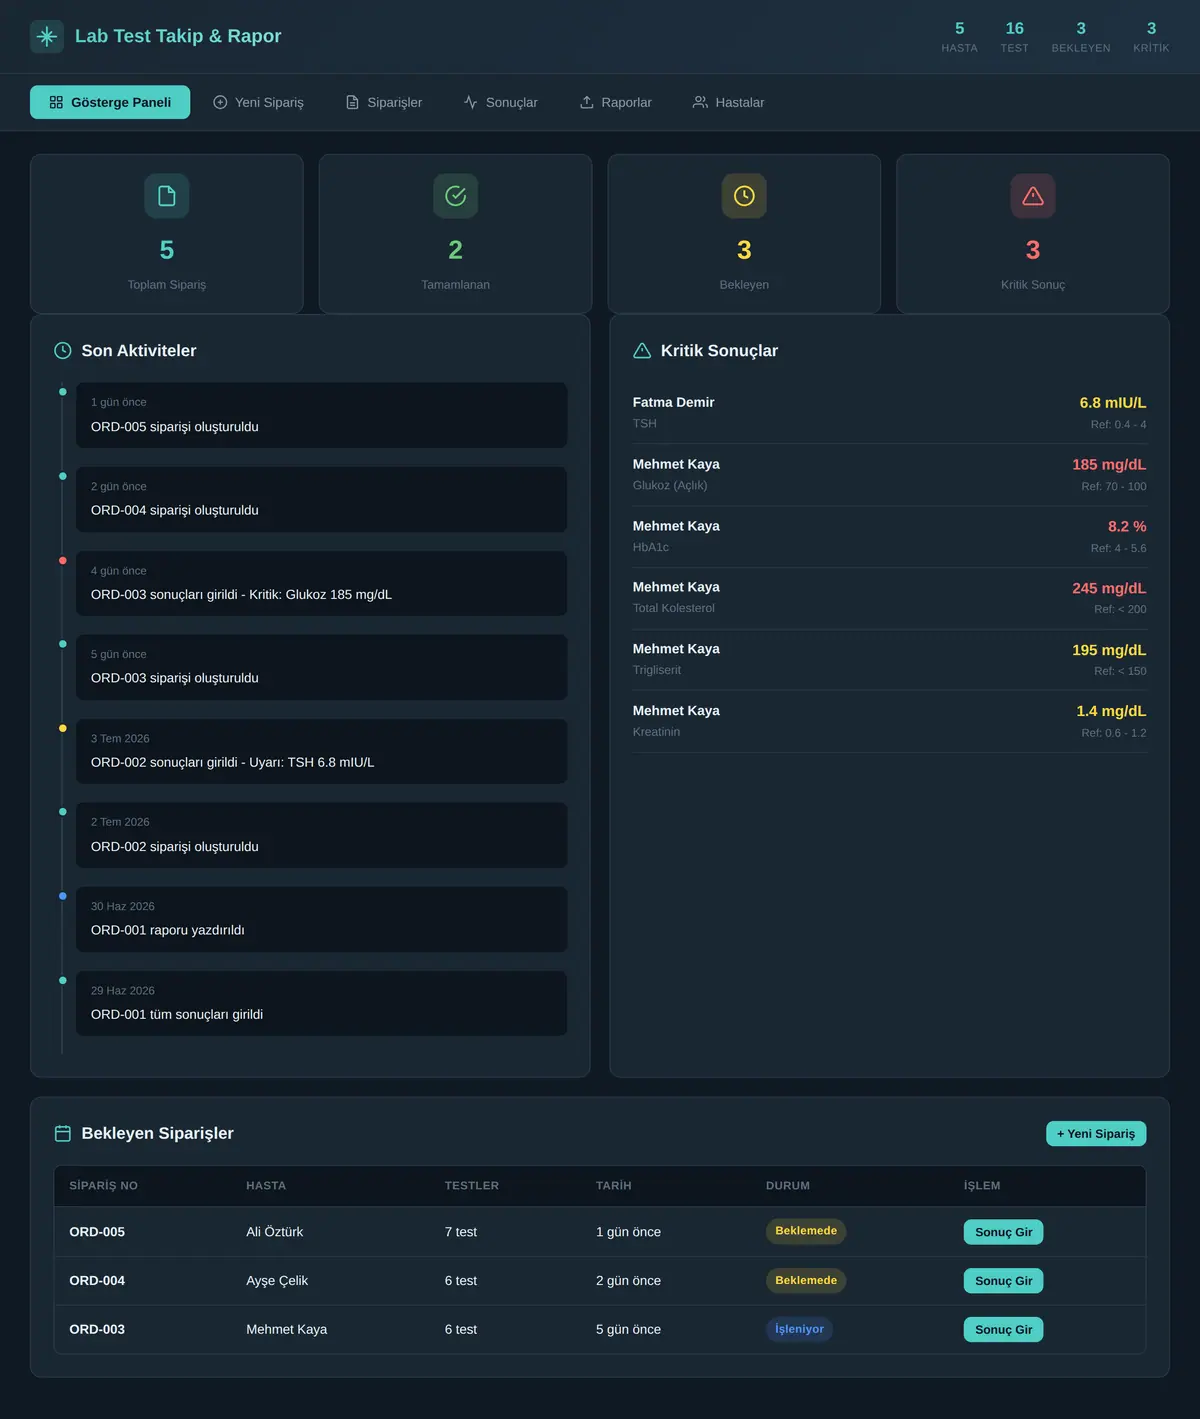
Task: Click Sonuç Gir for ORD-005
Action: [1003, 1232]
